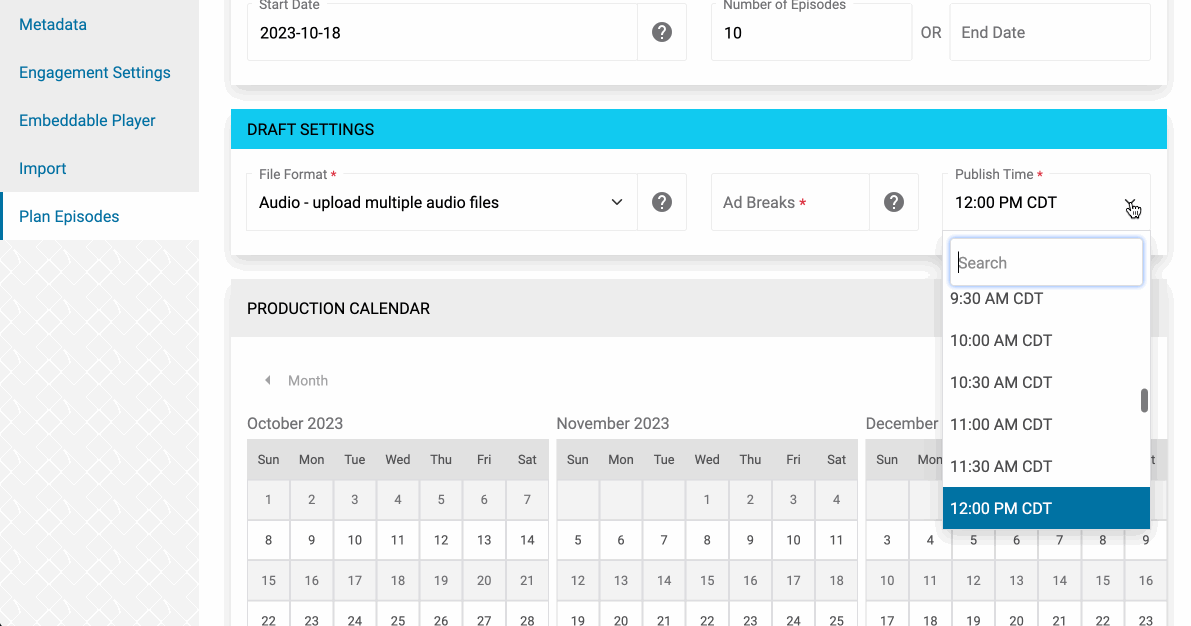1191x626 pixels.
Task: Open help icon beside Start Date
Action: (662, 32)
